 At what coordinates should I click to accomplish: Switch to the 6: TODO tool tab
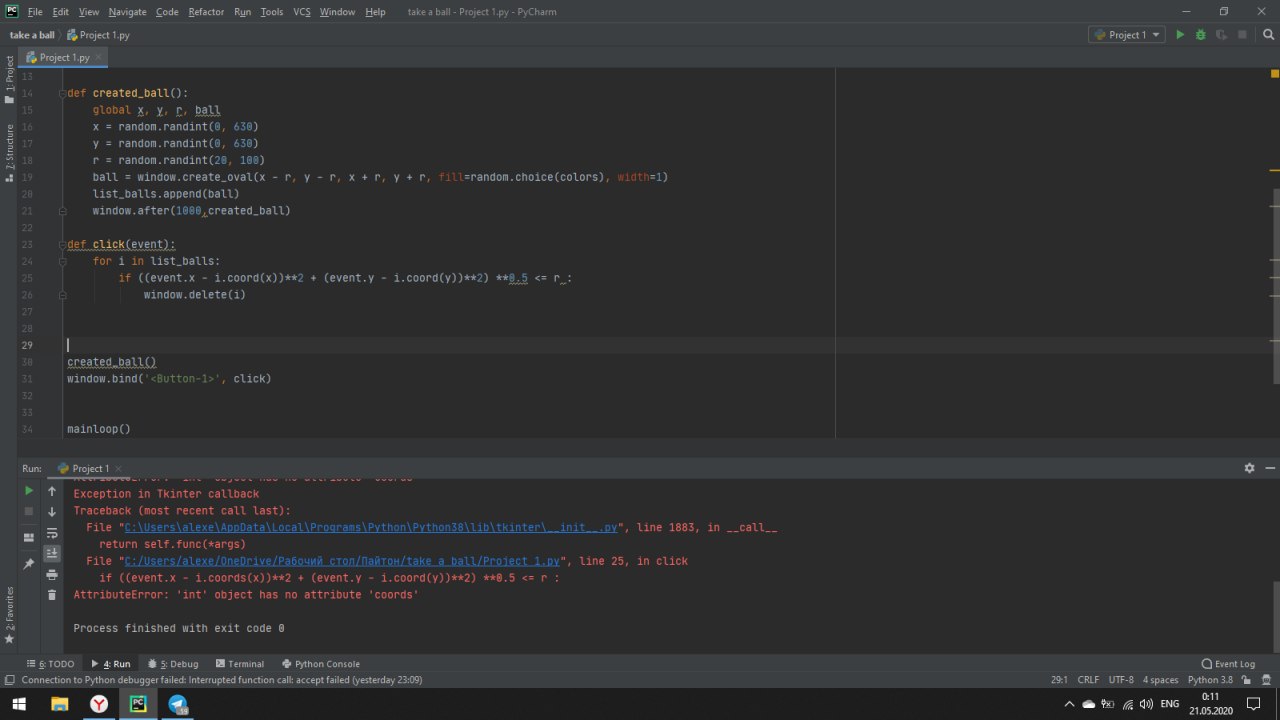click(51, 663)
